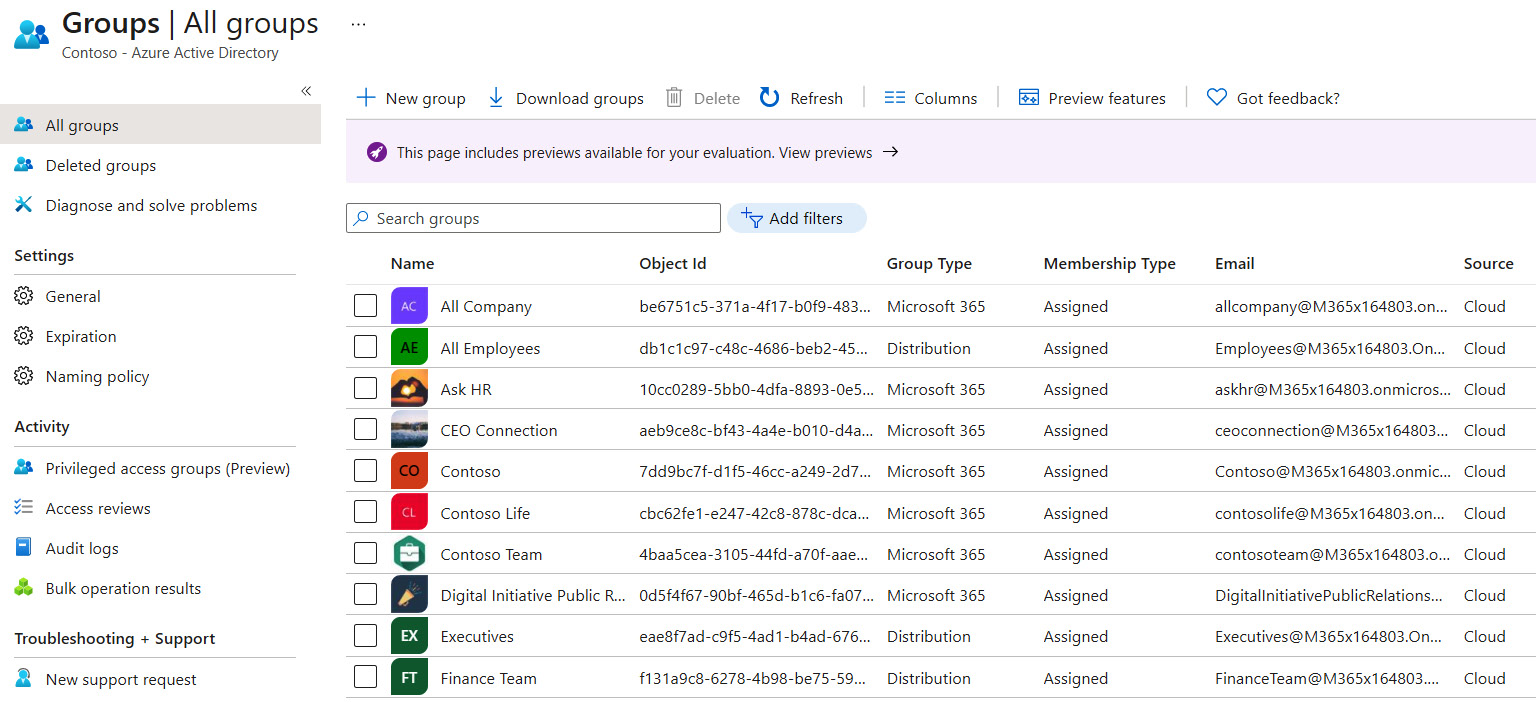Click the All Company purple AC avatar
The image size is (1536, 703).
(409, 306)
